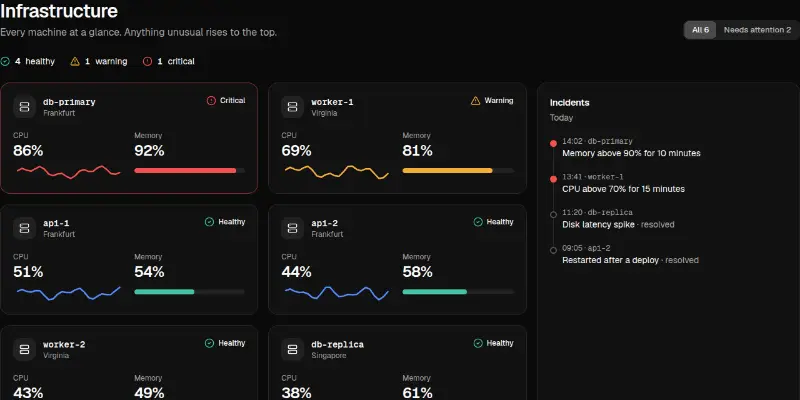Click the red dot for the 13:41 incident

coord(553,179)
